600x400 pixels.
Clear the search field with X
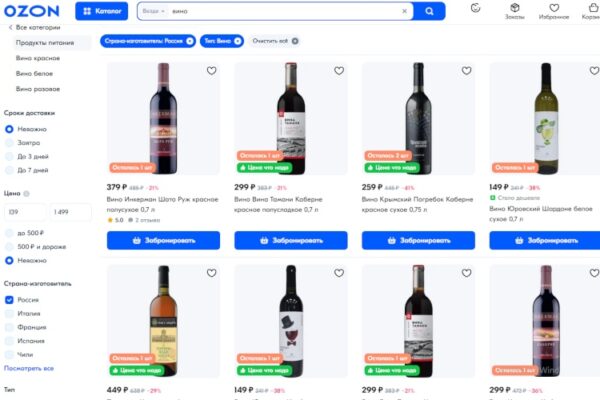tap(404, 11)
